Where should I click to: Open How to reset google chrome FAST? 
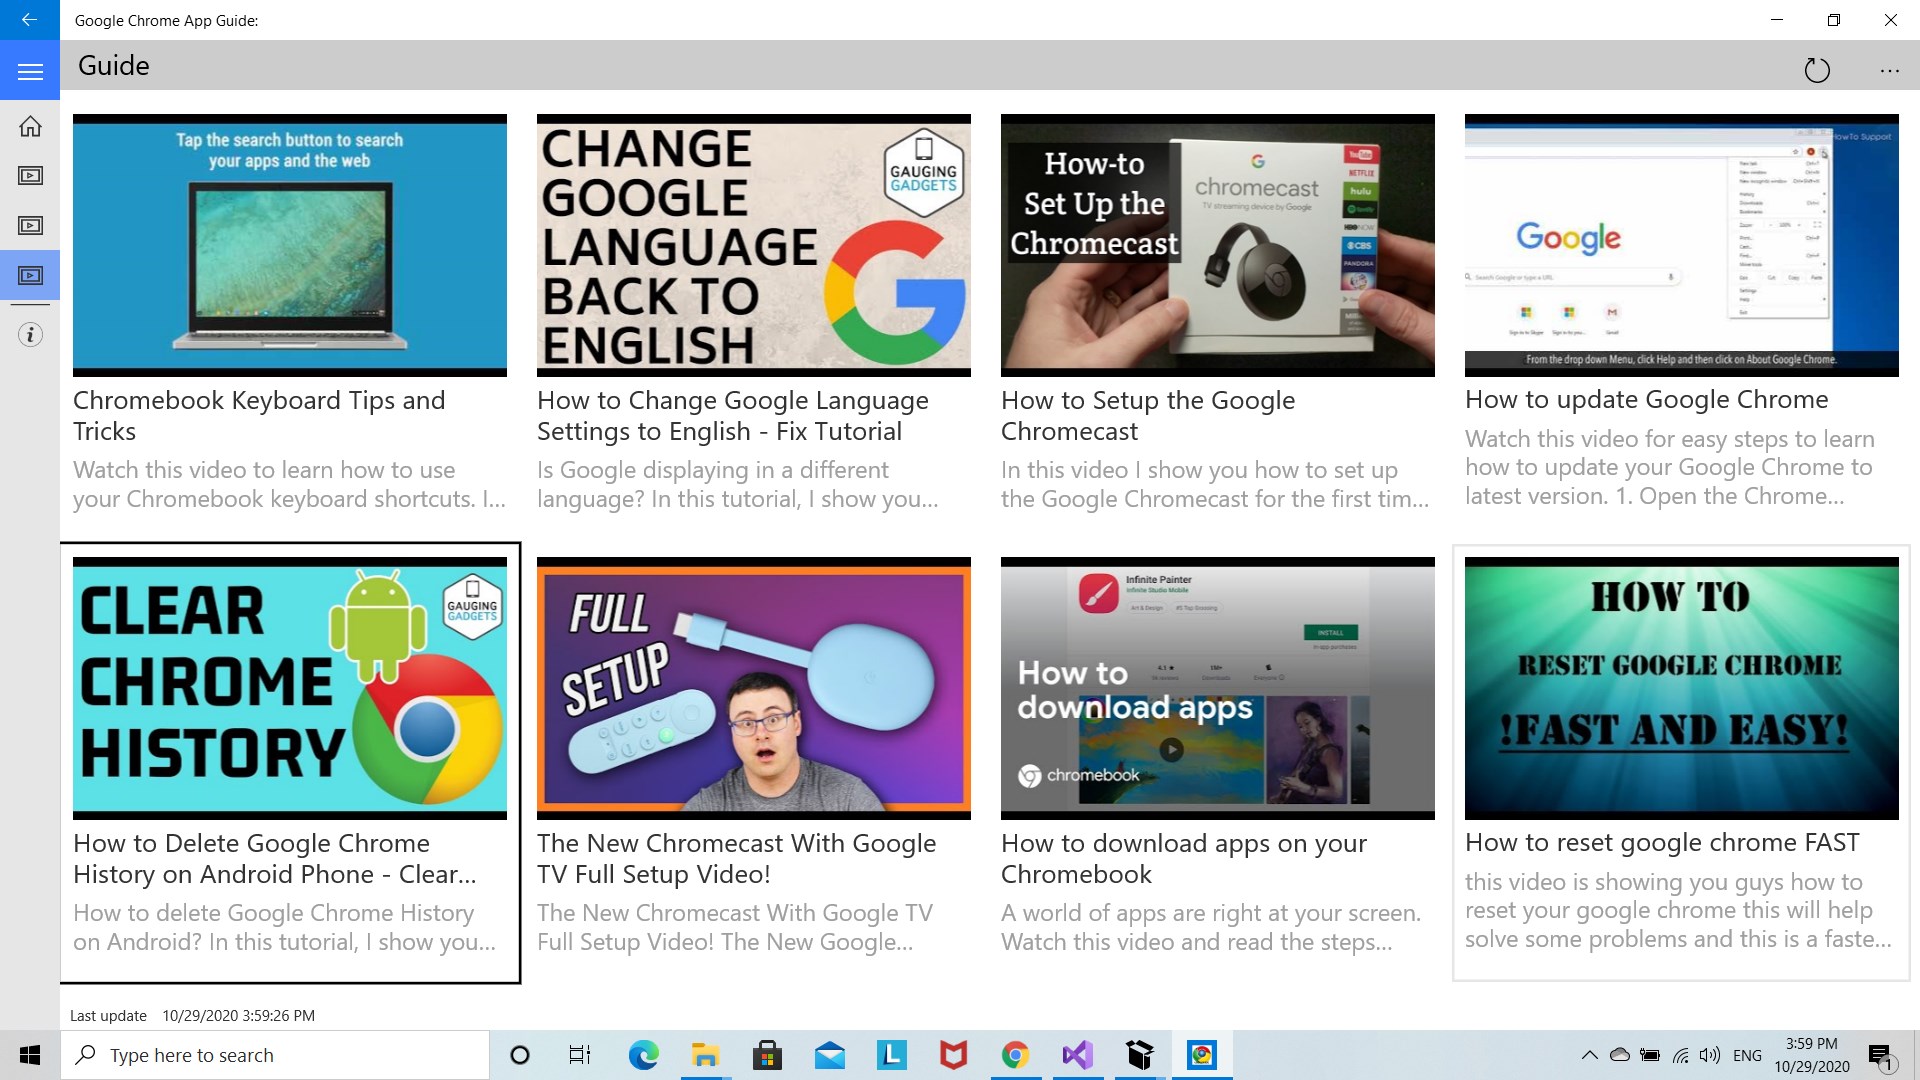pyautogui.click(x=1681, y=688)
